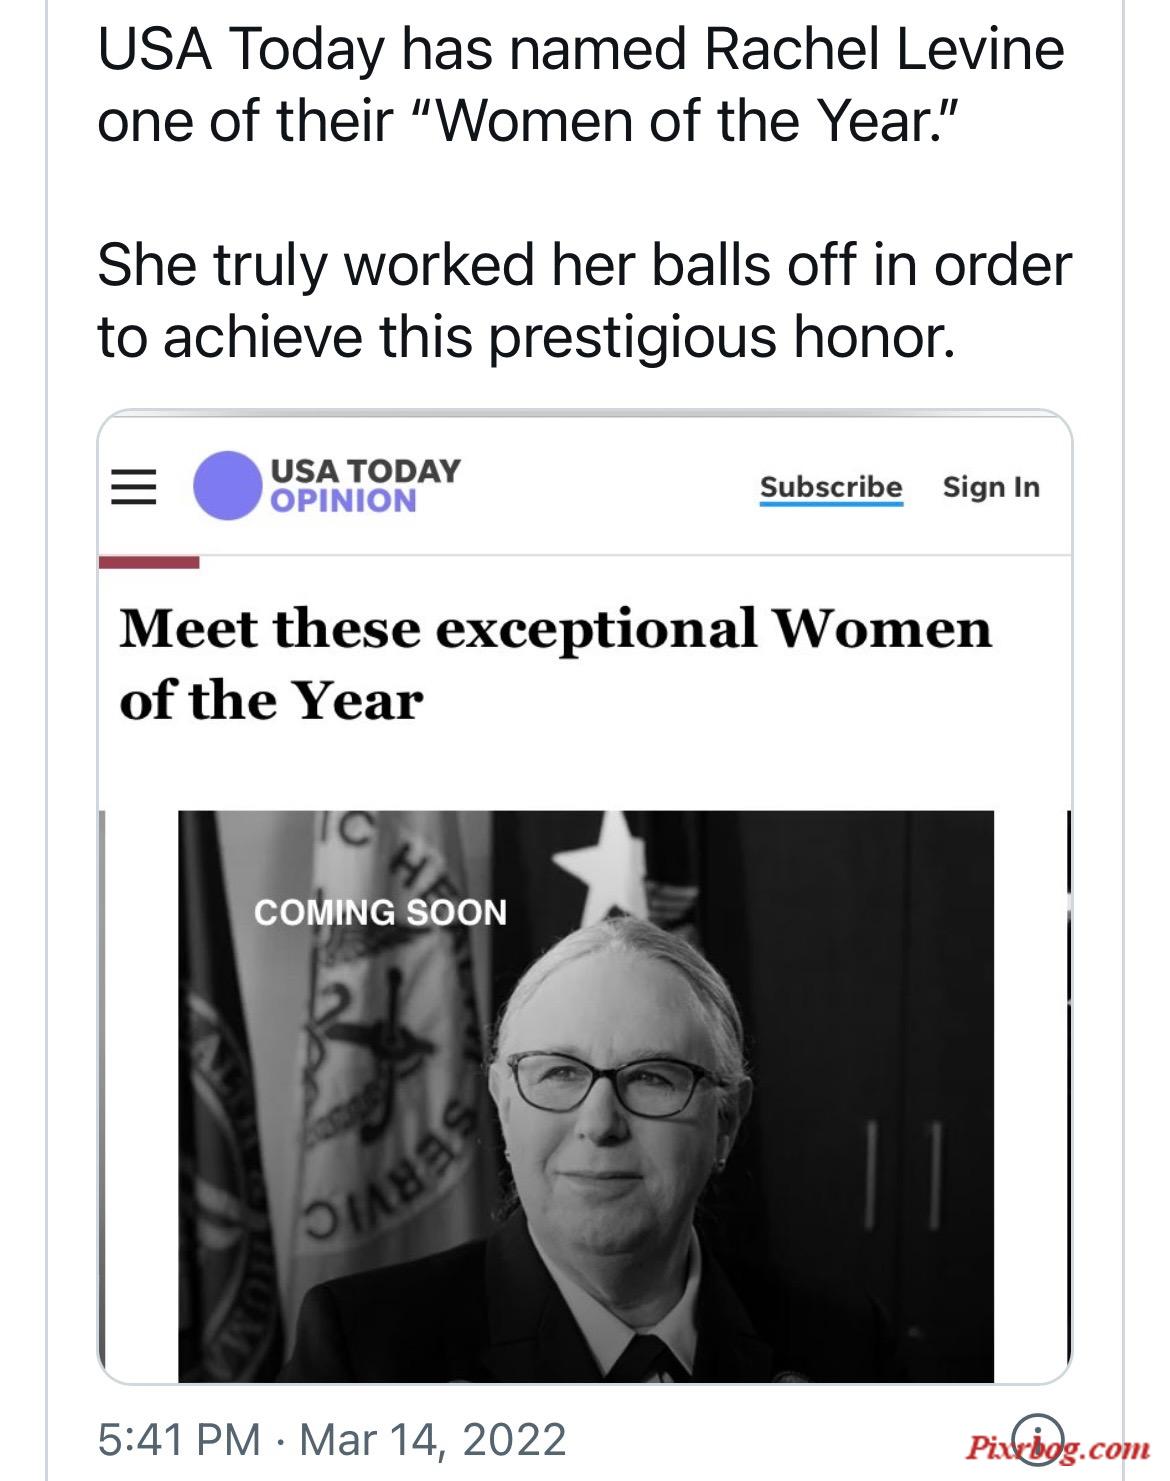Click the Mar 14, 2022 date
This screenshot has width=1170, height=1481.
[x=433, y=1439]
